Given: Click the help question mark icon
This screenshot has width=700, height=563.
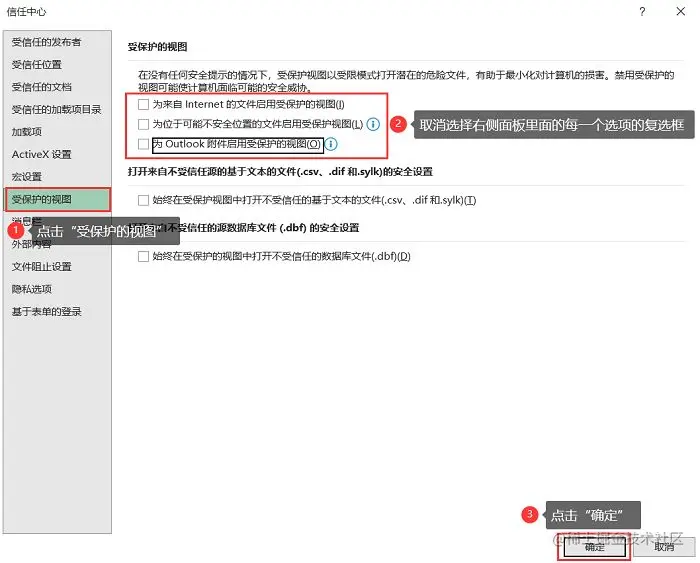Looking at the screenshot, I should pyautogui.click(x=642, y=11).
